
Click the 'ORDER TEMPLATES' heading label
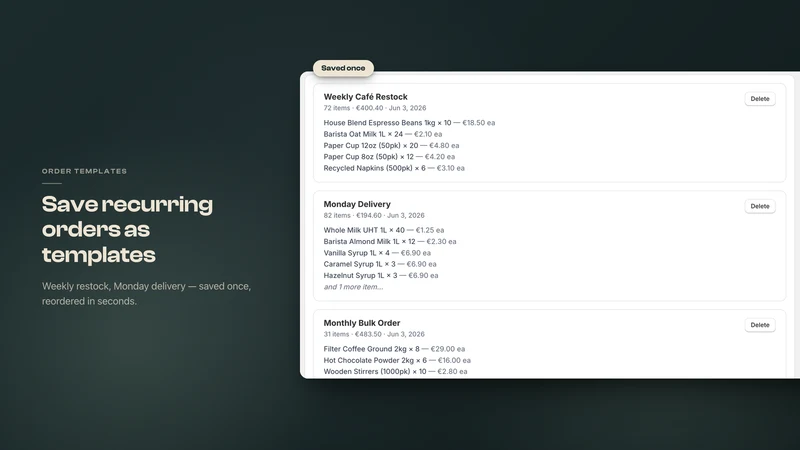(84, 171)
